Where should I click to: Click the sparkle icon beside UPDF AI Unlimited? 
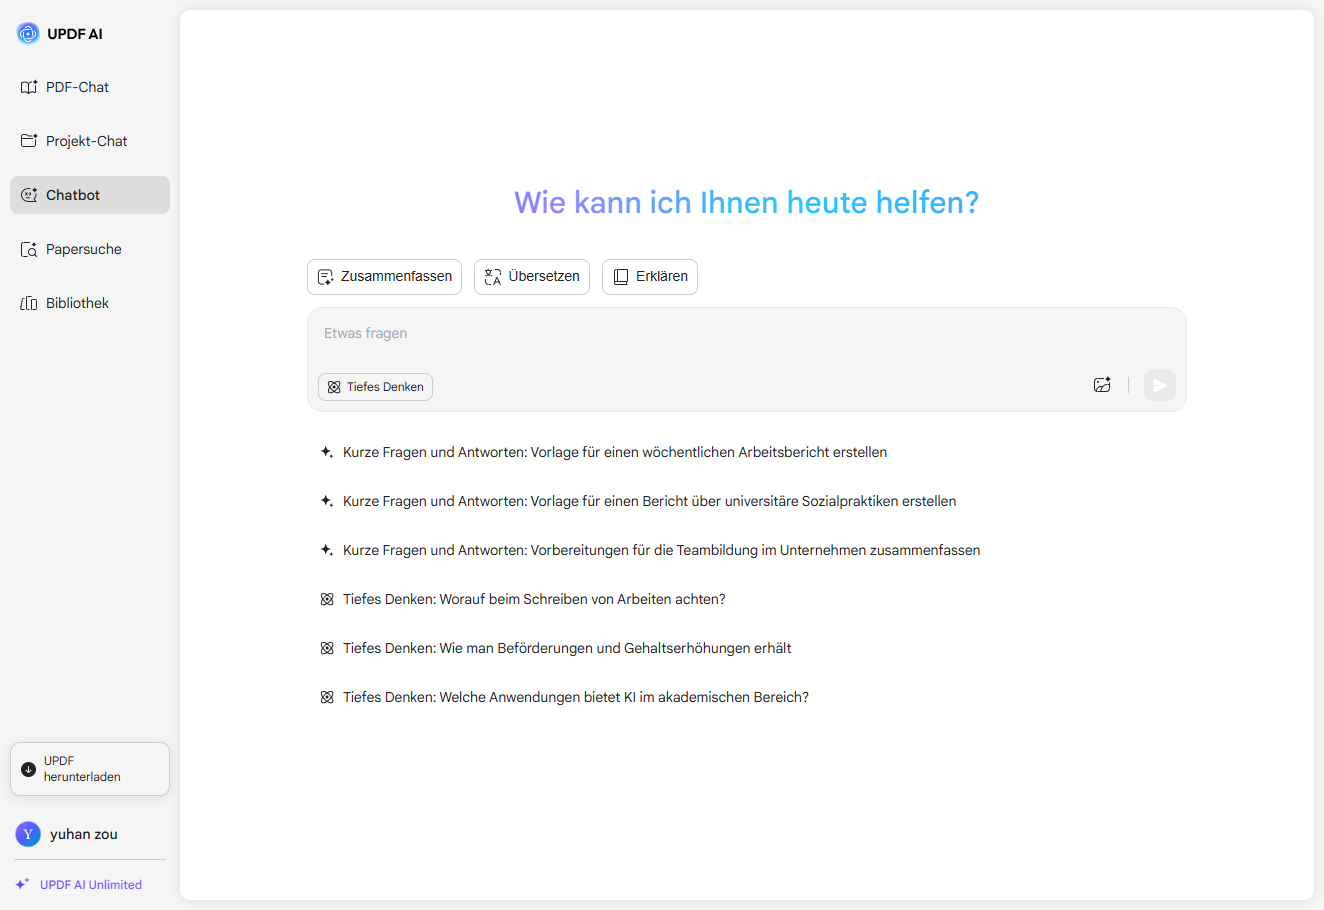22,884
